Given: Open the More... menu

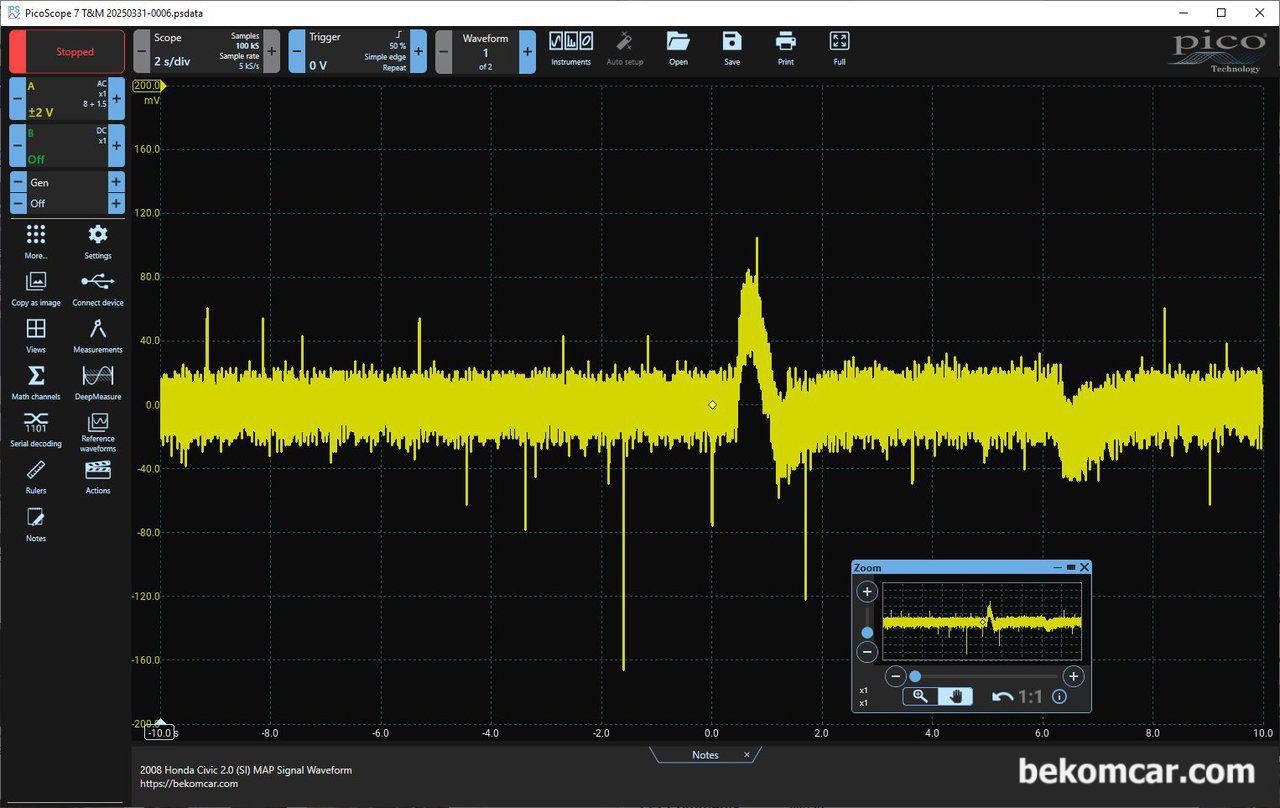Looking at the screenshot, I should click(x=36, y=241).
